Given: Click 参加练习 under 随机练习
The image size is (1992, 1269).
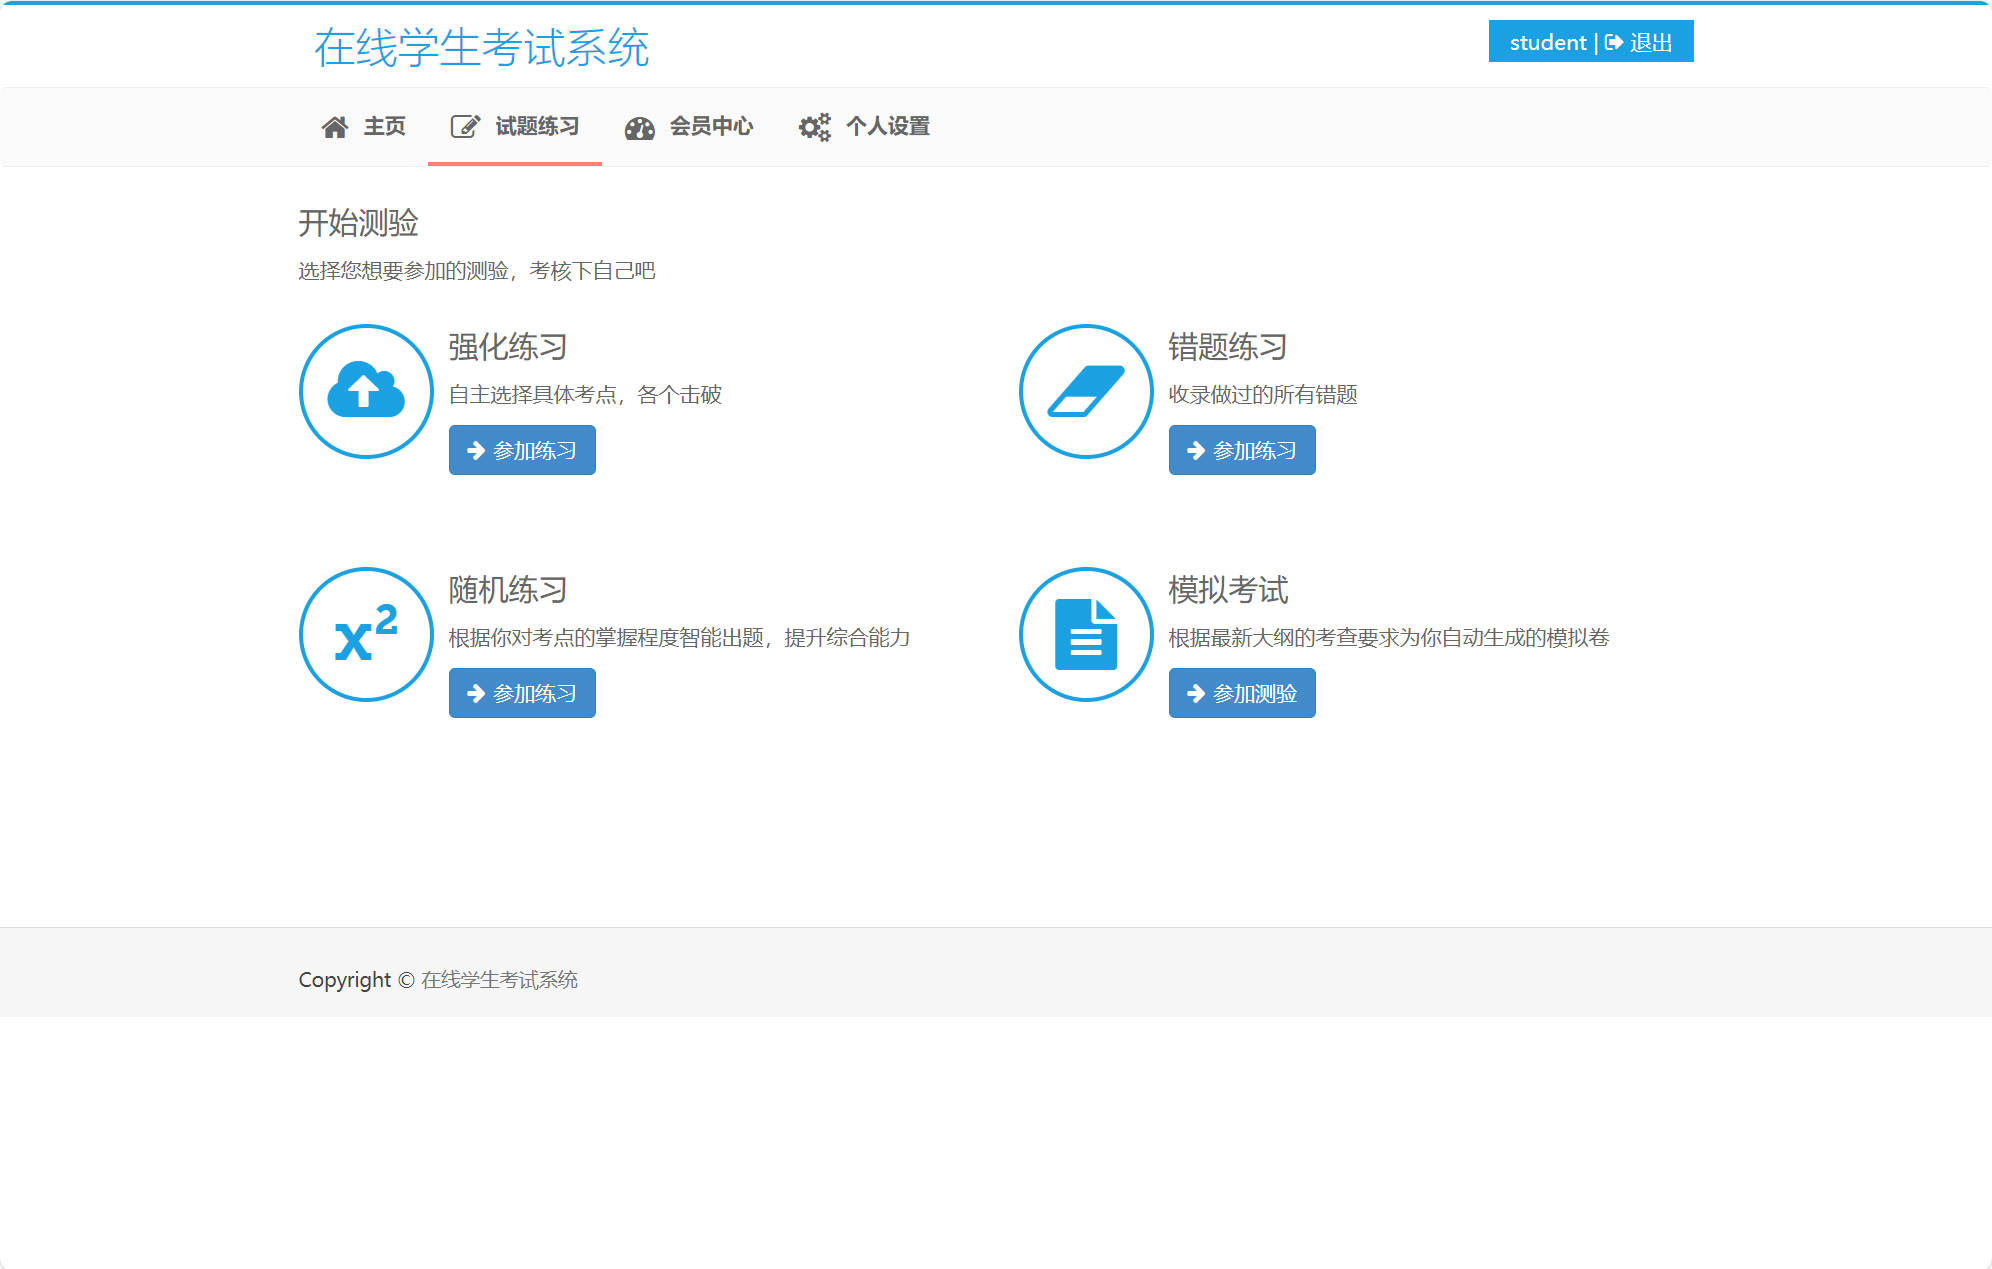Looking at the screenshot, I should click(521, 692).
